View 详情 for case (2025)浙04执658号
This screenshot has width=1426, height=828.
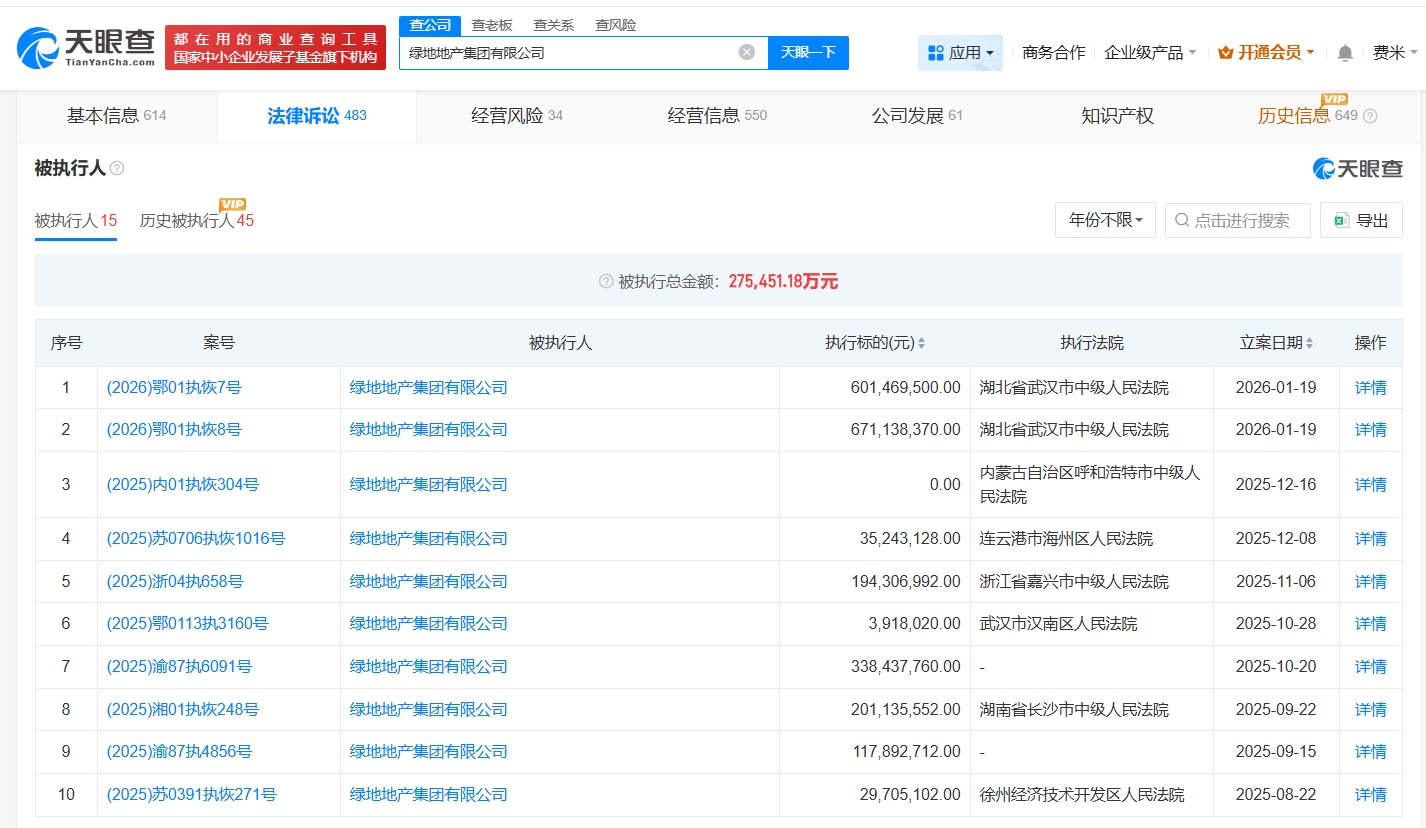(x=1370, y=582)
